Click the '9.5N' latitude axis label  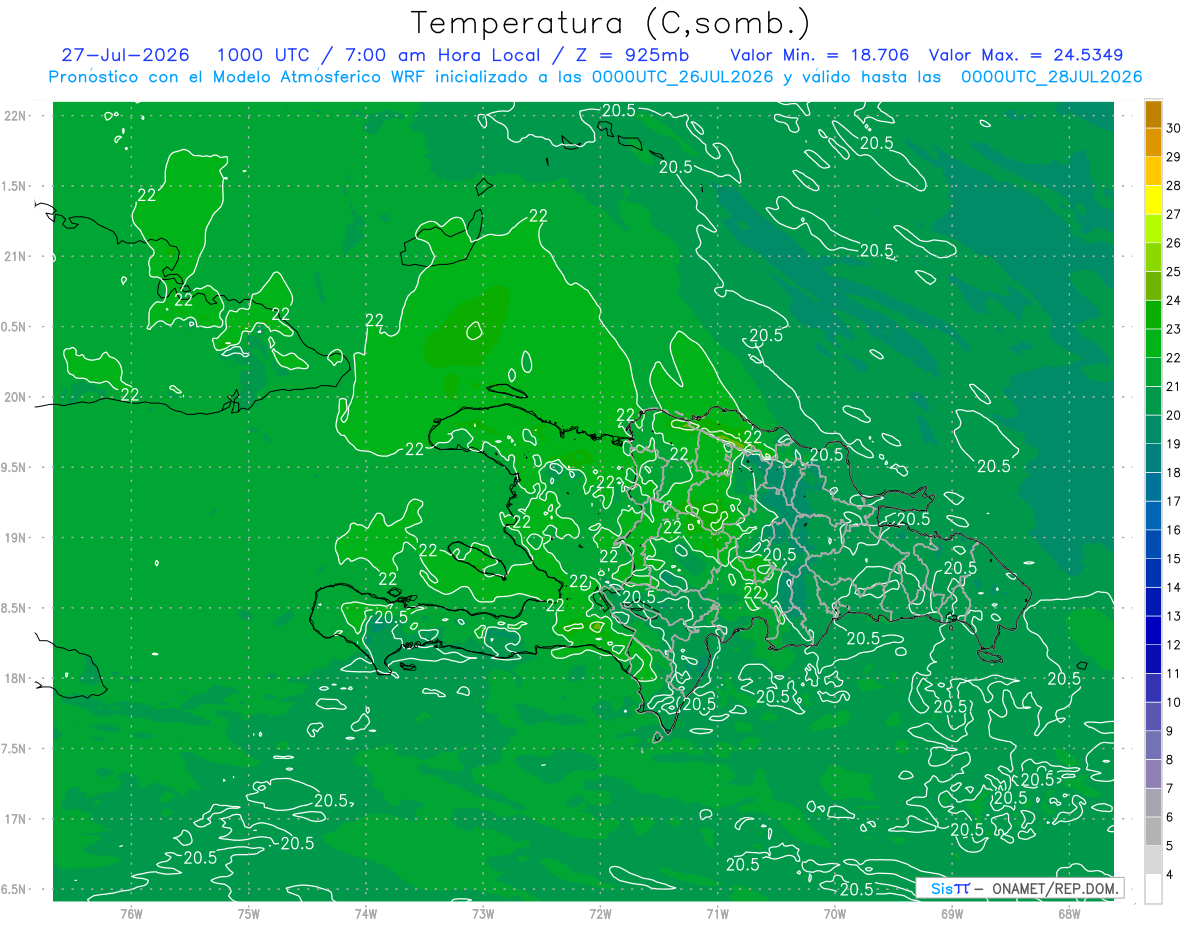[x=13, y=467]
